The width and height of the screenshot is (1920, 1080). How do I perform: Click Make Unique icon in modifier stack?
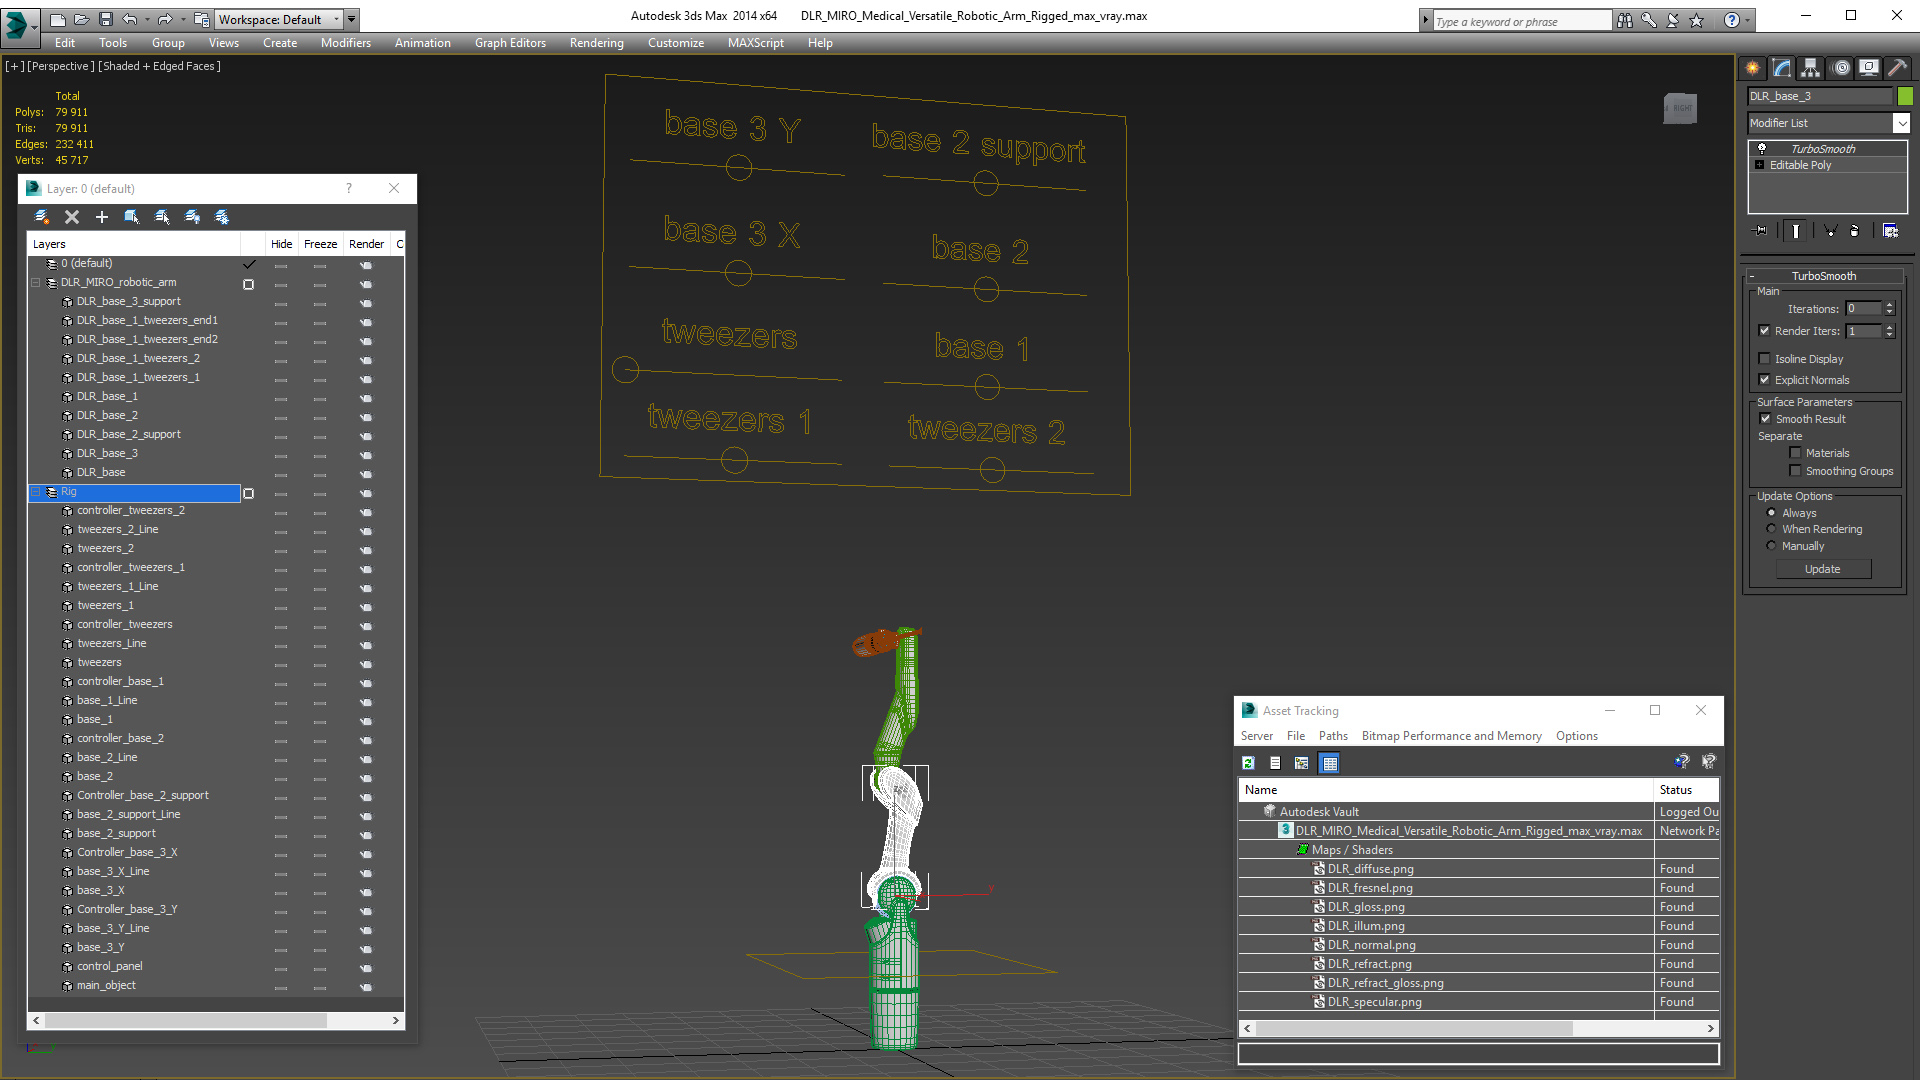[x=1831, y=231]
